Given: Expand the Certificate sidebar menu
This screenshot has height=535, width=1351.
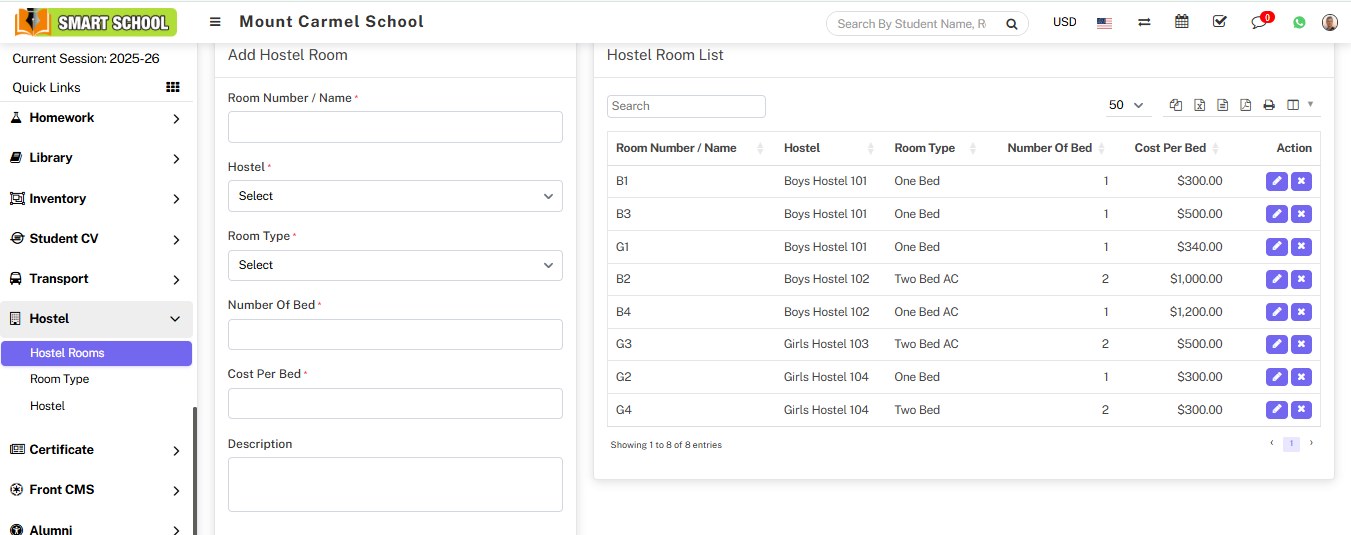Looking at the screenshot, I should point(96,450).
